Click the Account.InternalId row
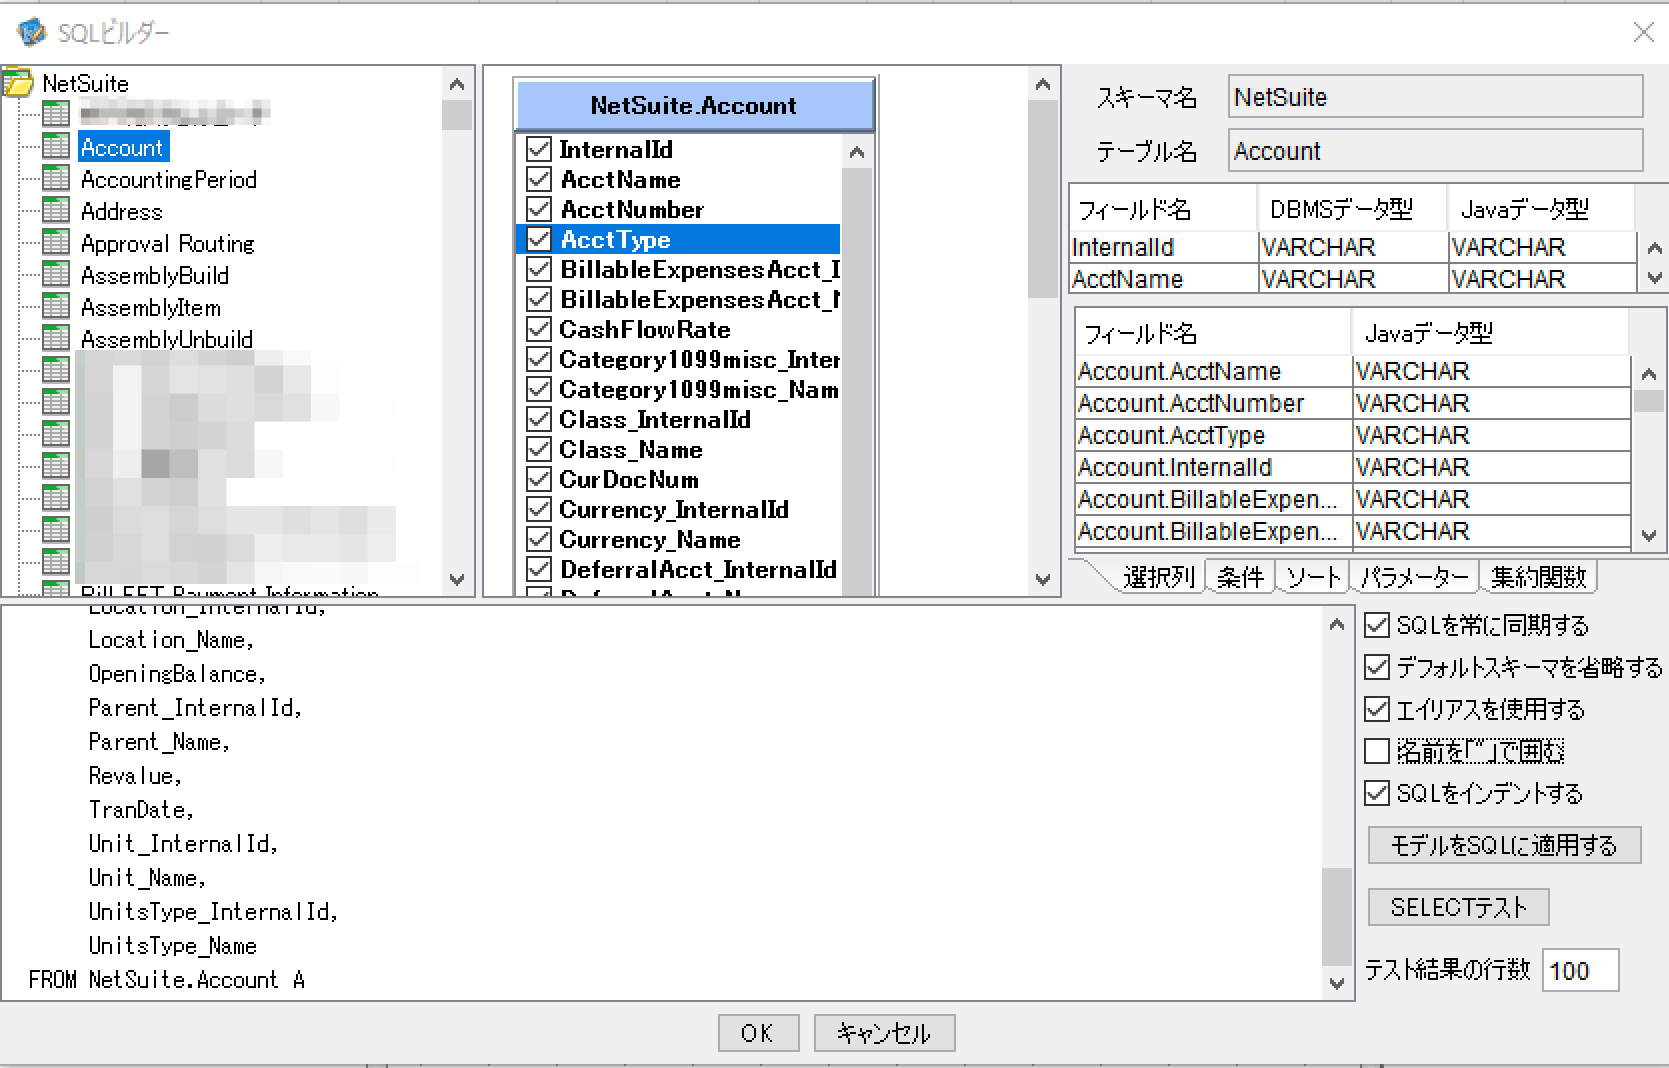 (1353, 467)
